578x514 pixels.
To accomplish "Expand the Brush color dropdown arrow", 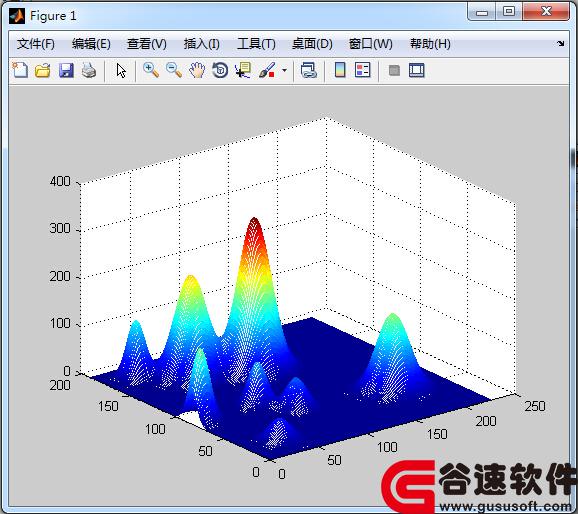I will tap(284, 70).
